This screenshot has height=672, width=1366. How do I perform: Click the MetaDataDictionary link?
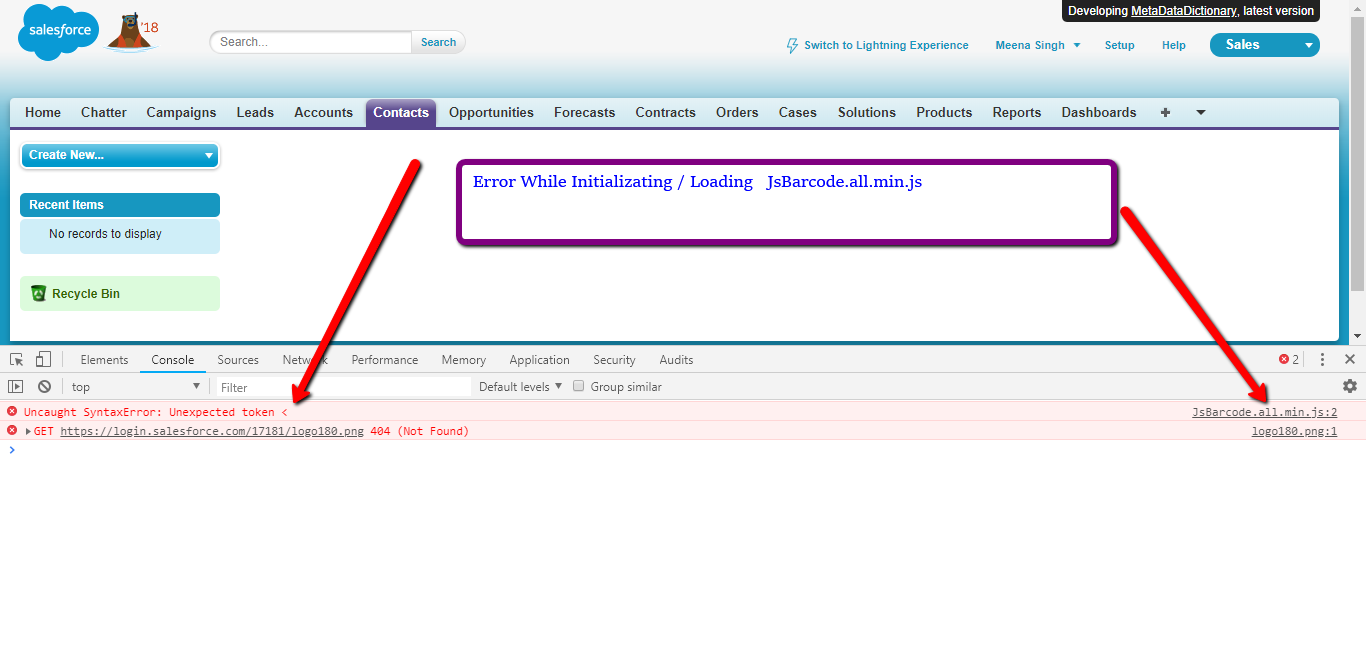[1184, 11]
